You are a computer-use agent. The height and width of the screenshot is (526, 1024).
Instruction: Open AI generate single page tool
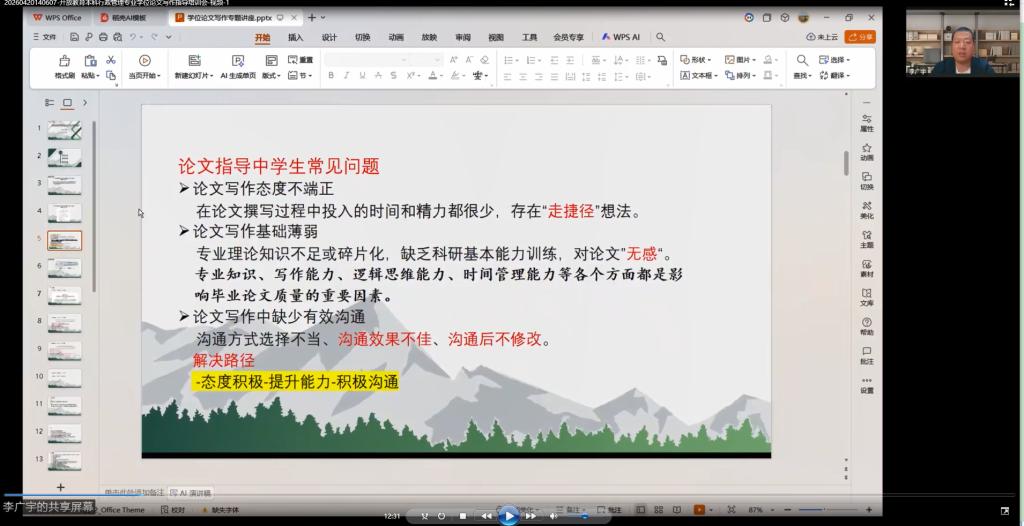click(237, 62)
